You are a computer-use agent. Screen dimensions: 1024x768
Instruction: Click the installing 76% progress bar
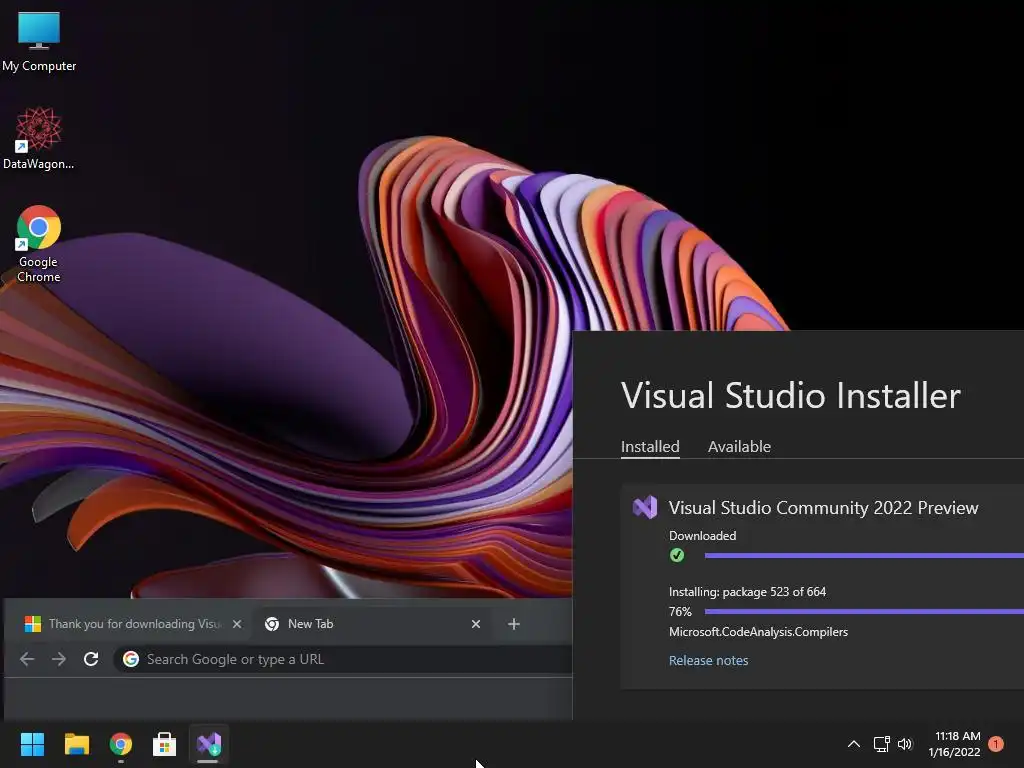coord(864,612)
